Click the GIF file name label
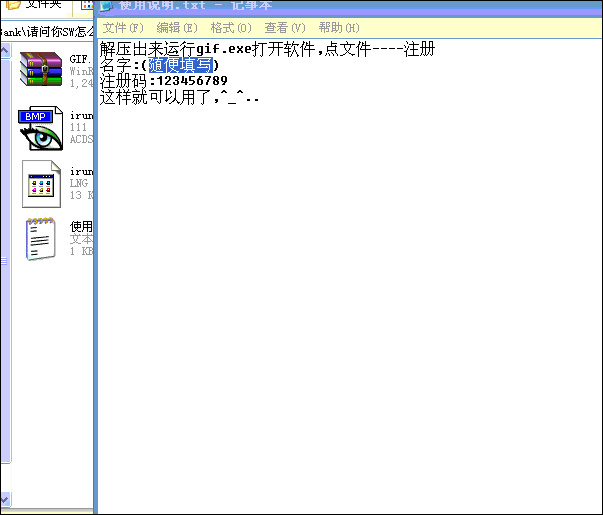 81,59
